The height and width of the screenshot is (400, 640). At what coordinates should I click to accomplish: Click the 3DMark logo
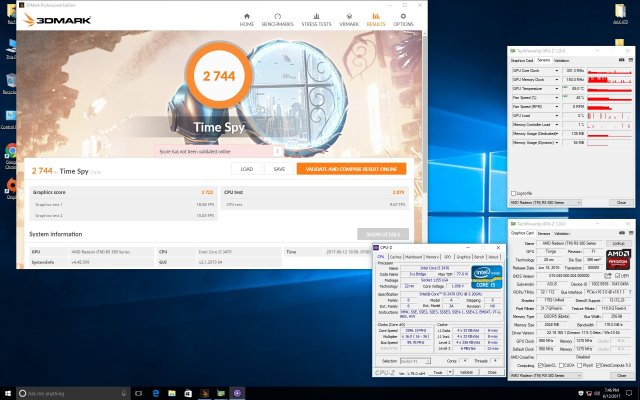pyautogui.click(x=57, y=20)
